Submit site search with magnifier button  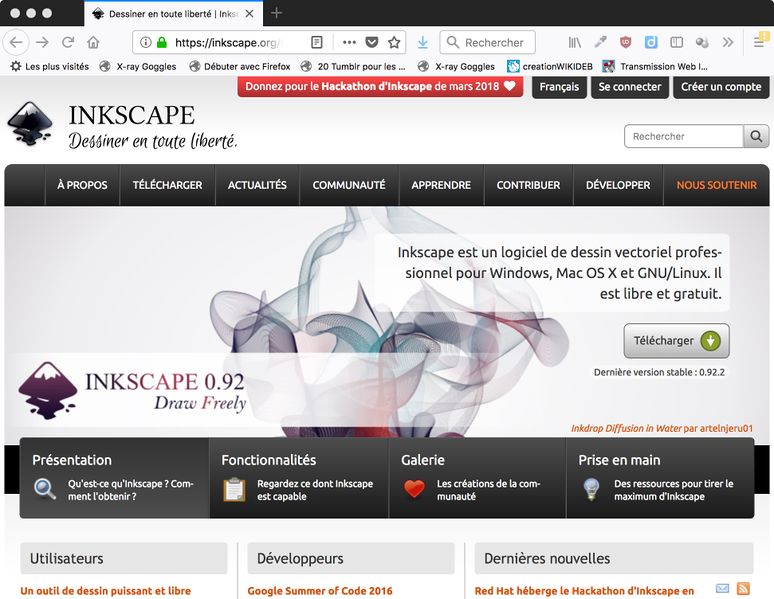coord(756,136)
